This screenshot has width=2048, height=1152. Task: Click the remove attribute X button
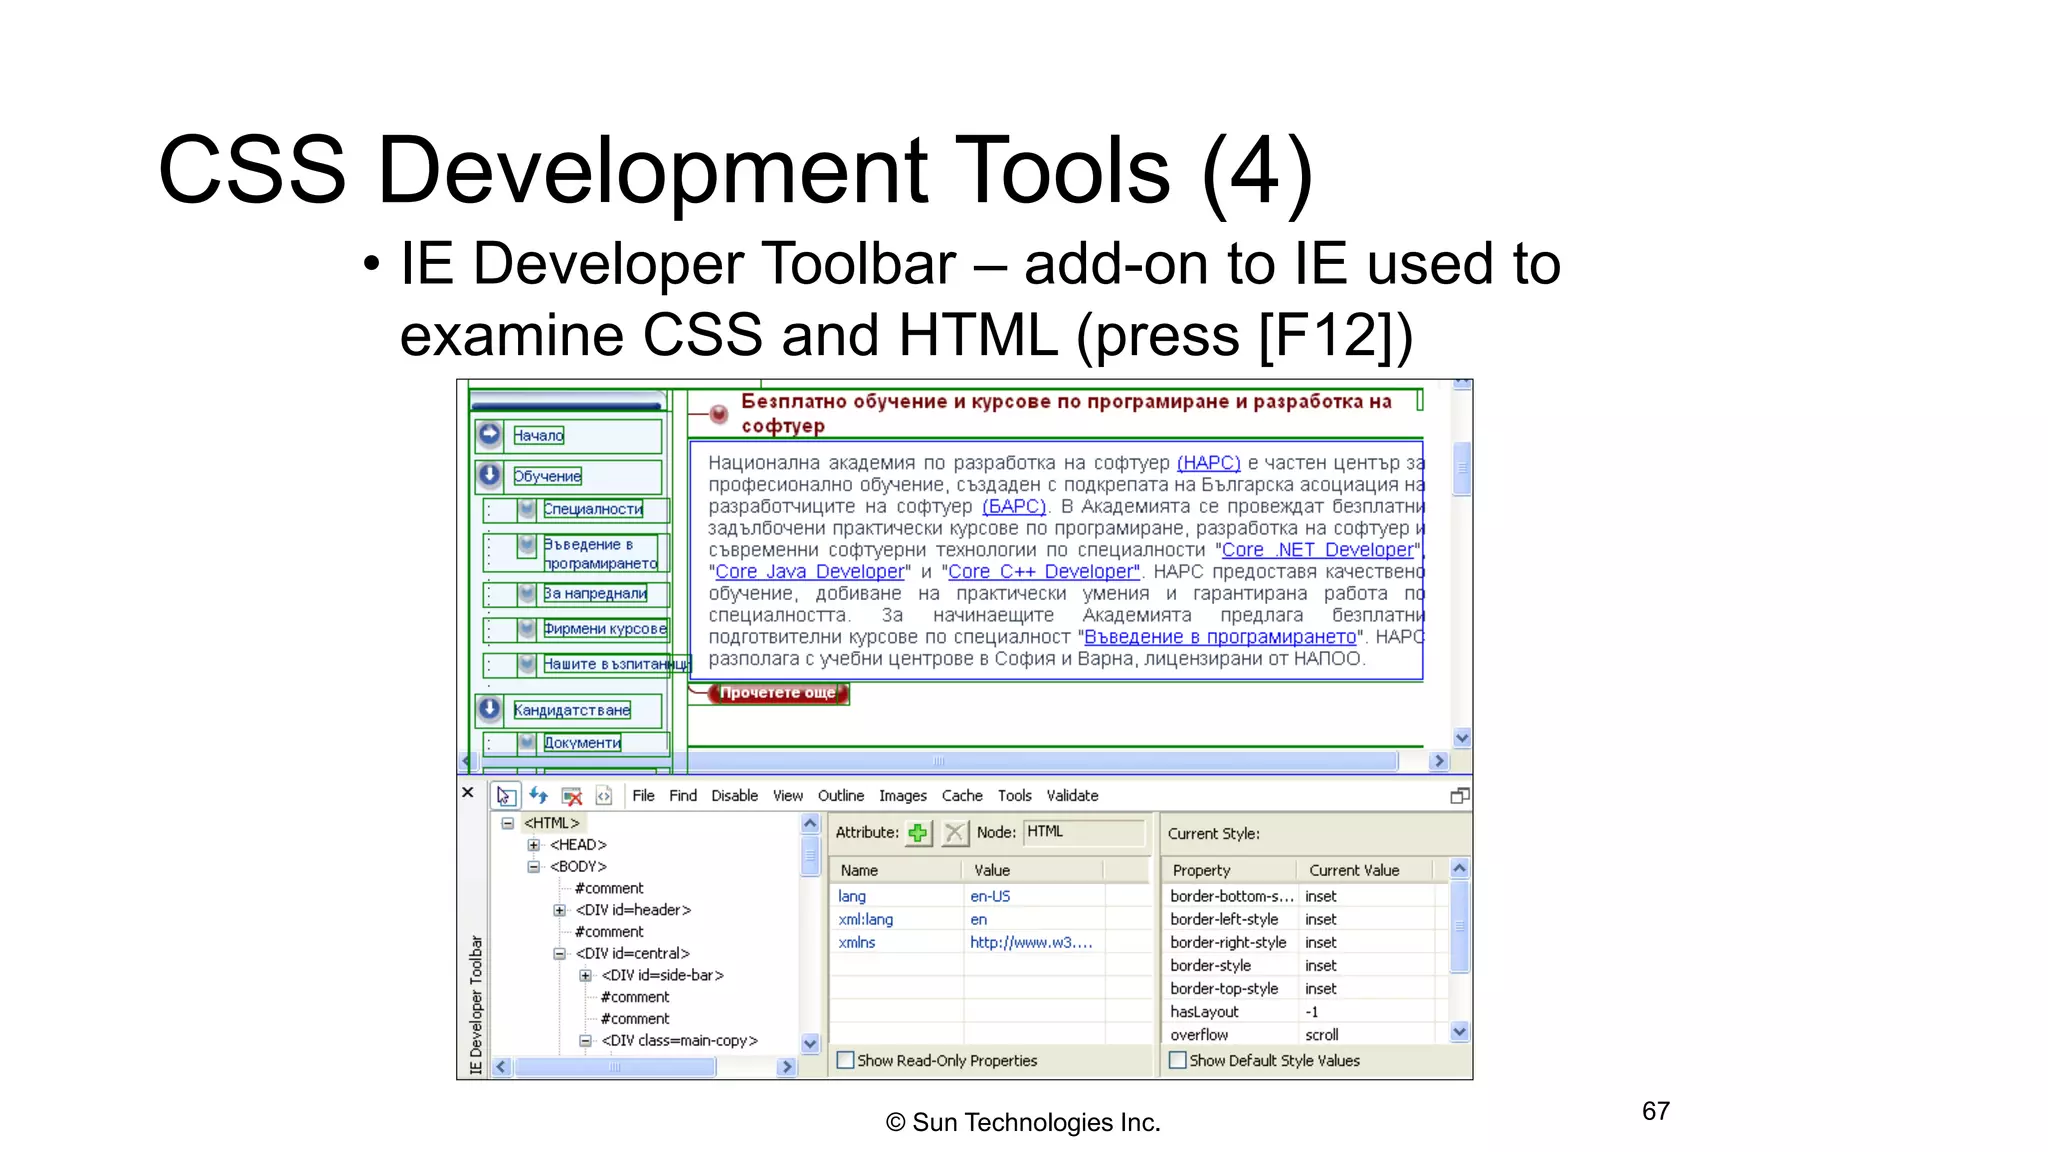955,832
